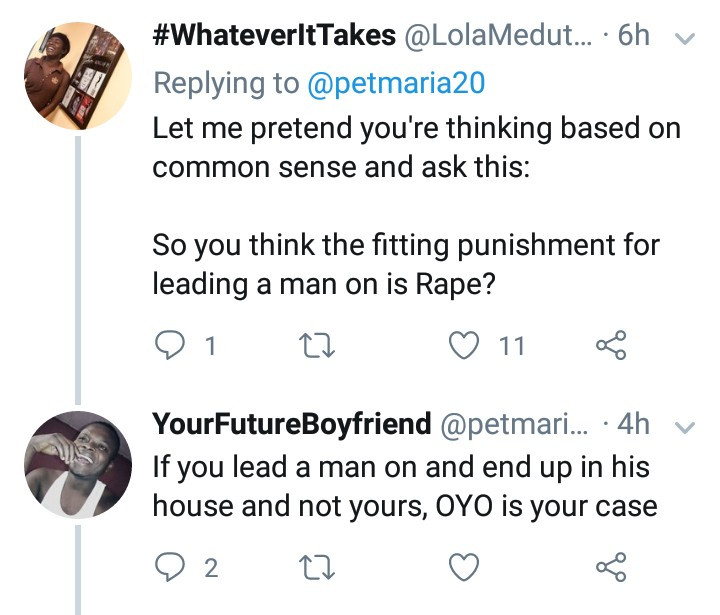Open tweet text about common sense

415,147
